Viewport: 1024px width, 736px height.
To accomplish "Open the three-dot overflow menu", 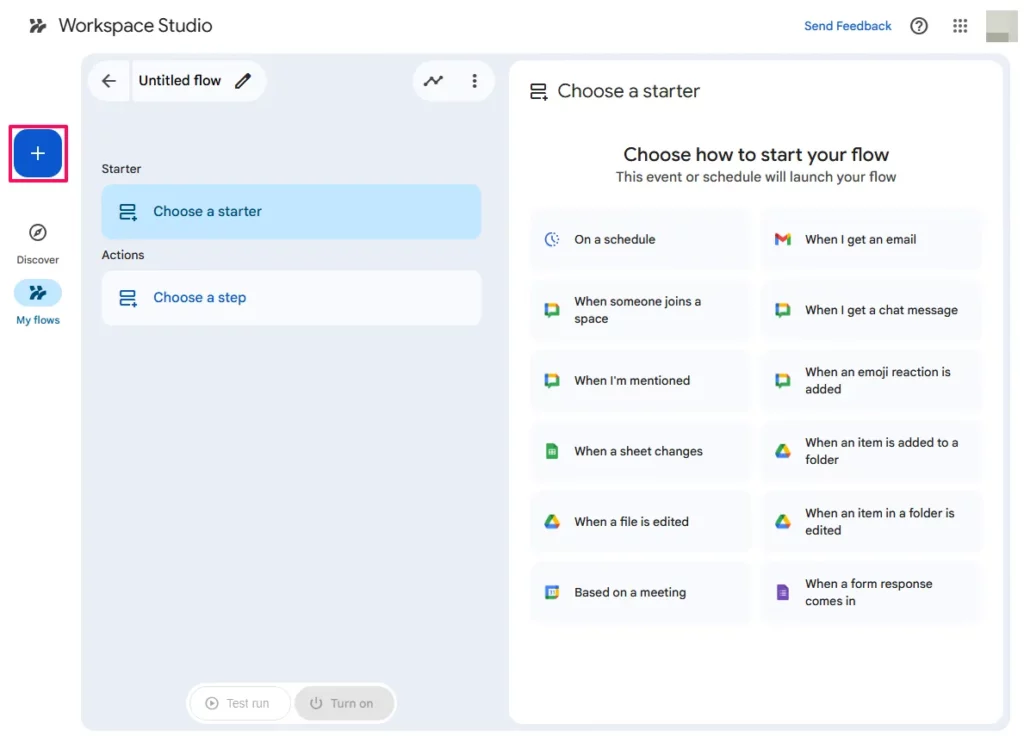I will click(475, 80).
